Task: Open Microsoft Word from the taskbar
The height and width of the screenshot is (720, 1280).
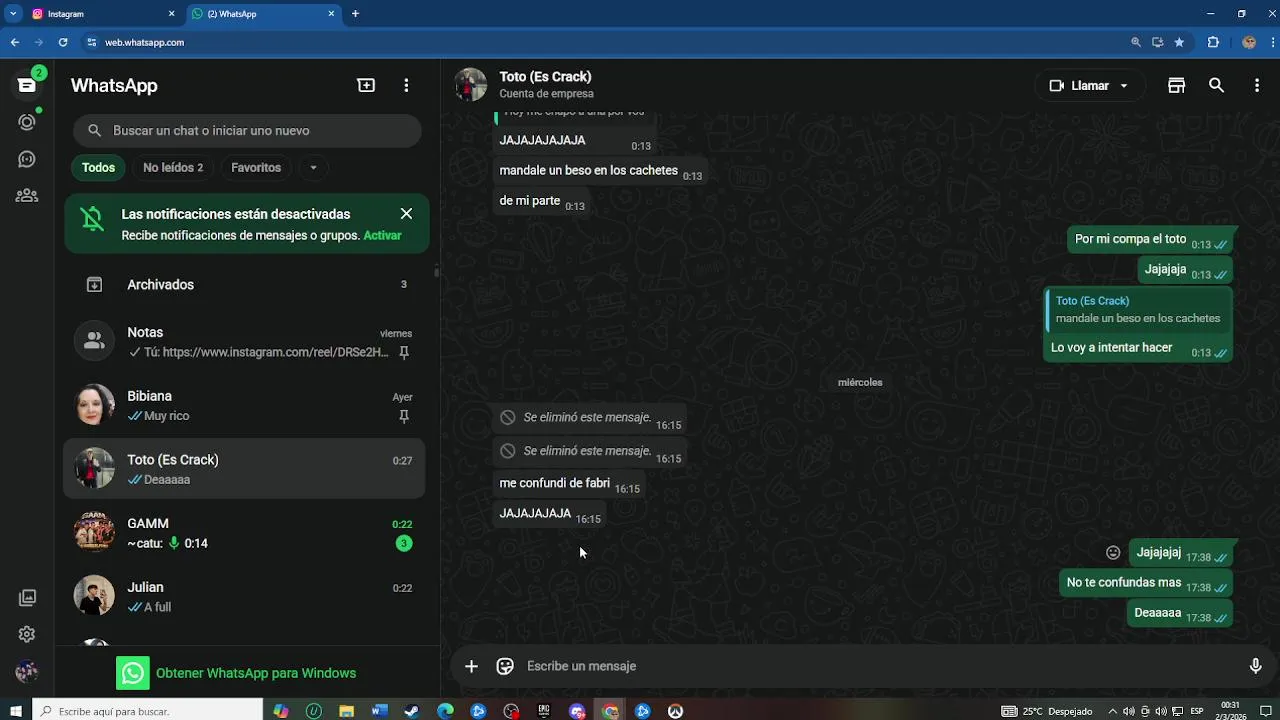Action: tap(379, 711)
